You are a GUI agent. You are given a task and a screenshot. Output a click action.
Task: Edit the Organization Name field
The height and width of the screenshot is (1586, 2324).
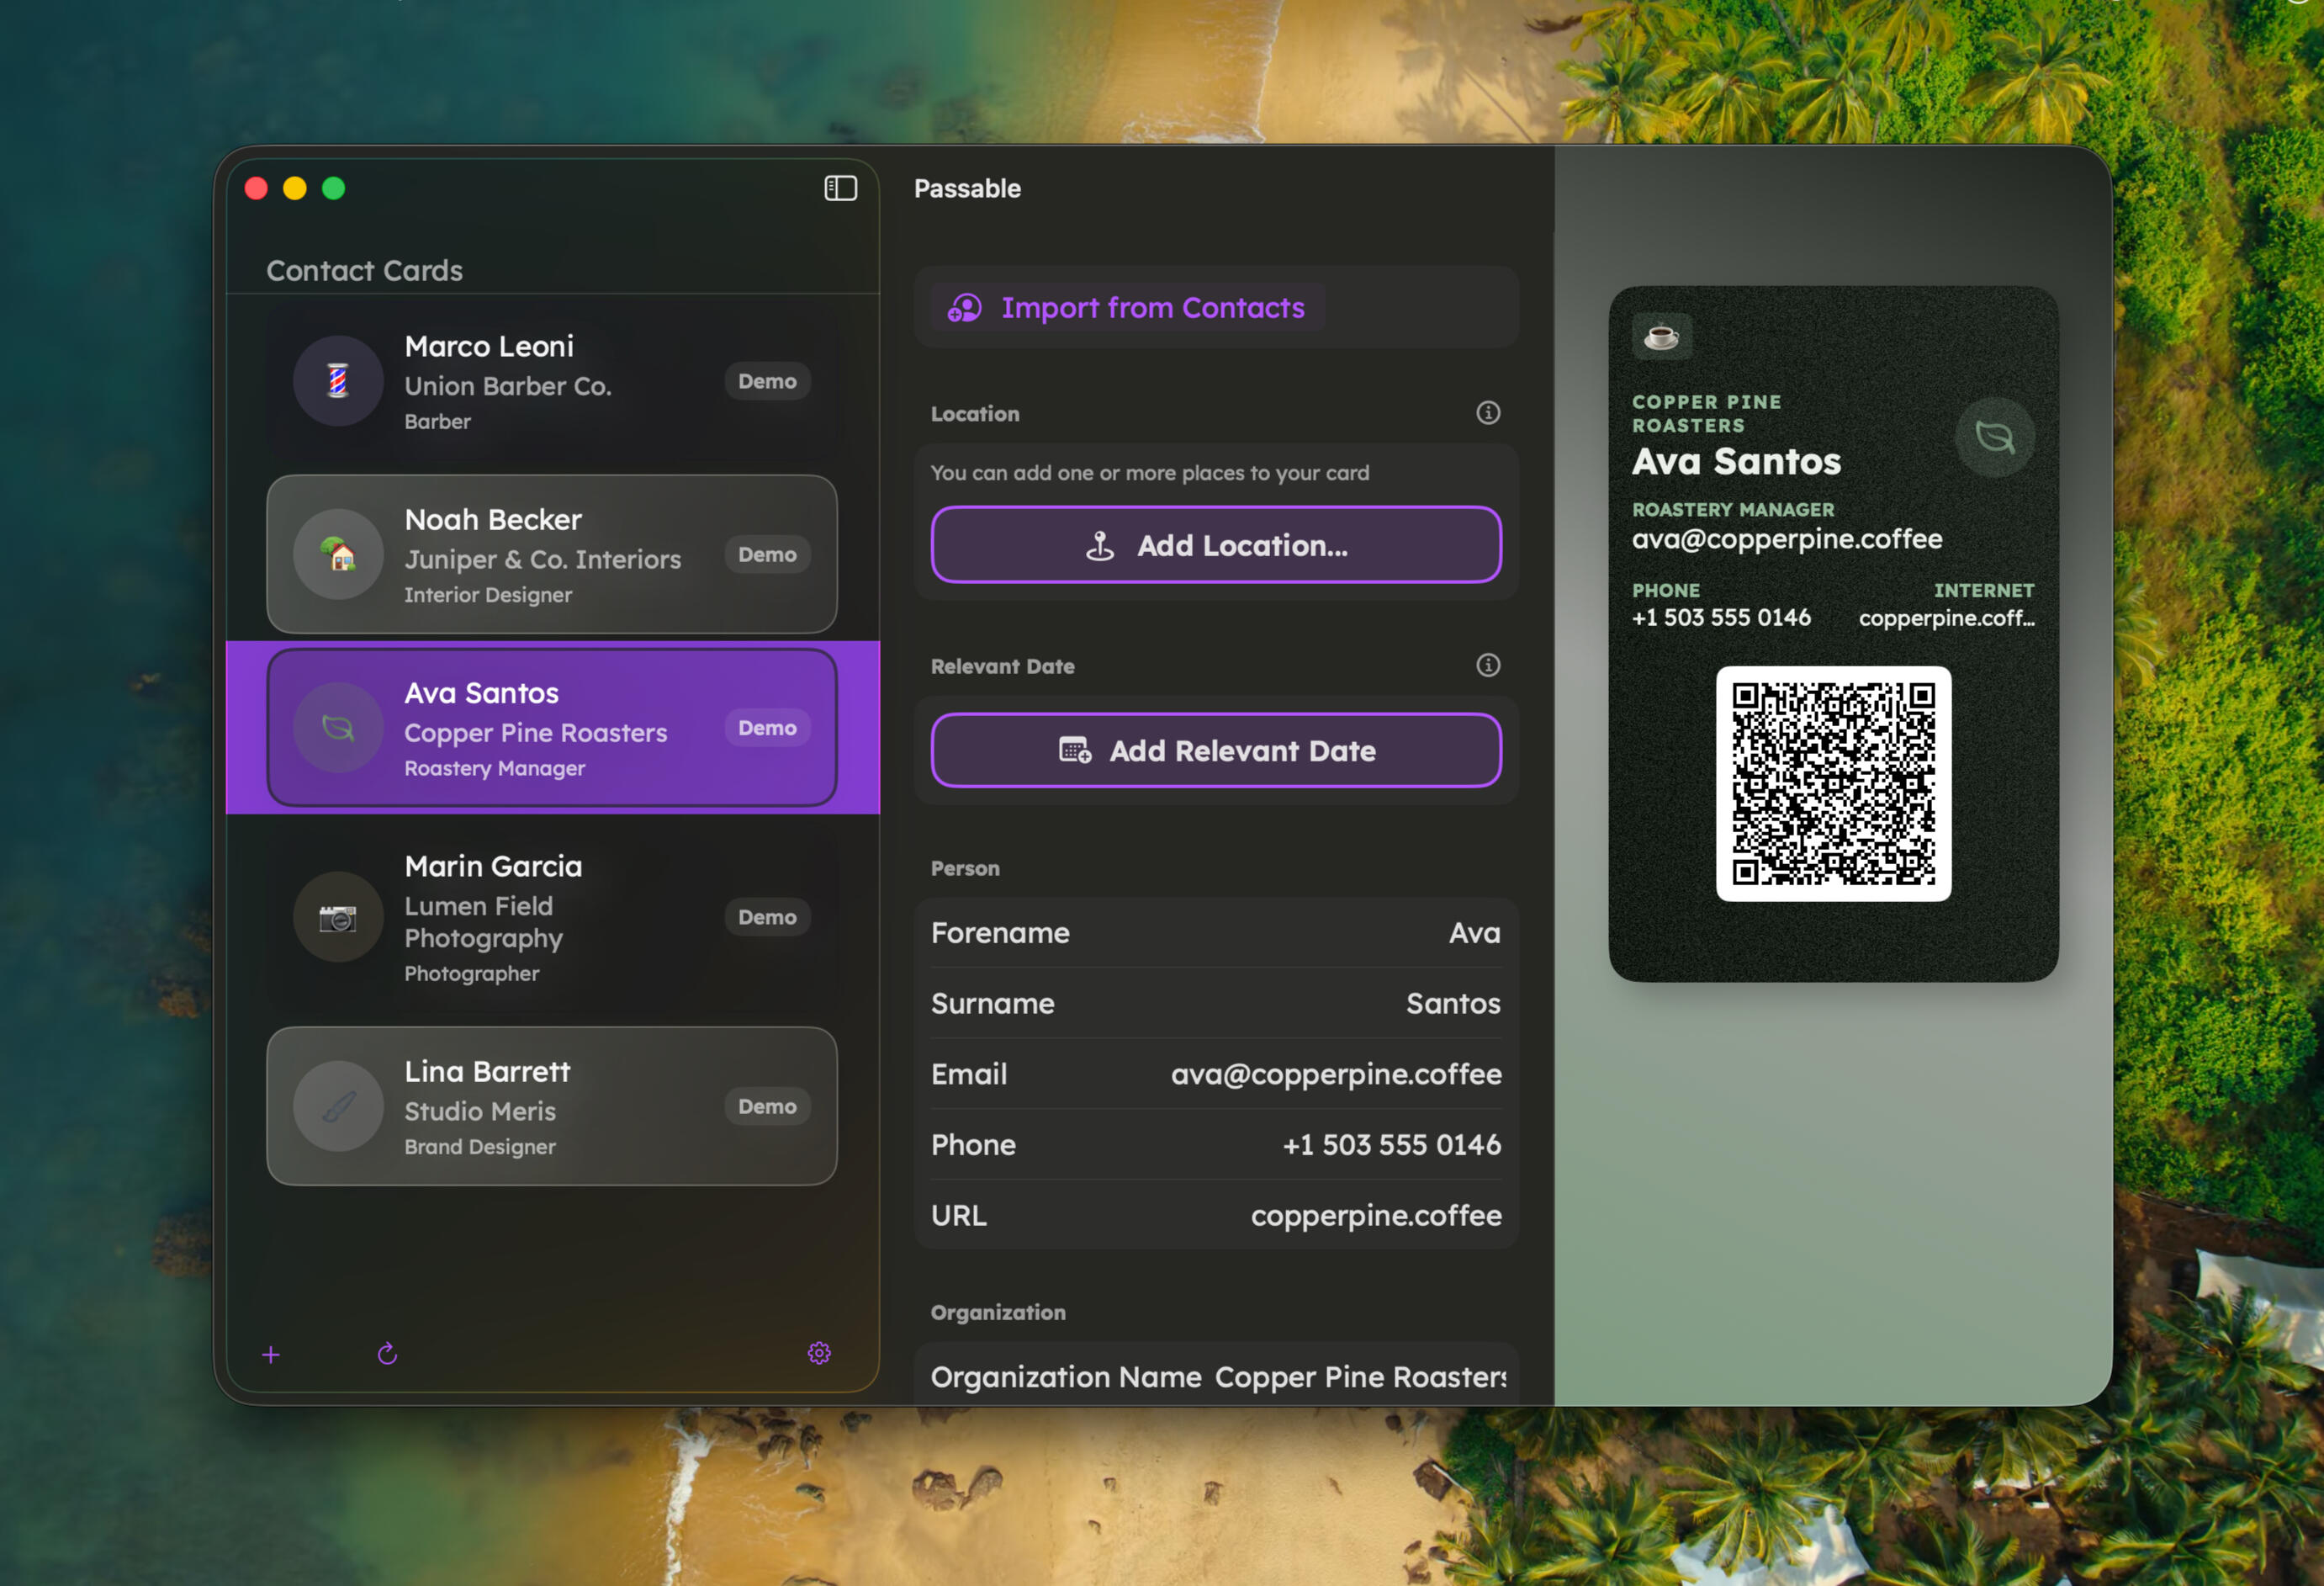pos(1360,1376)
